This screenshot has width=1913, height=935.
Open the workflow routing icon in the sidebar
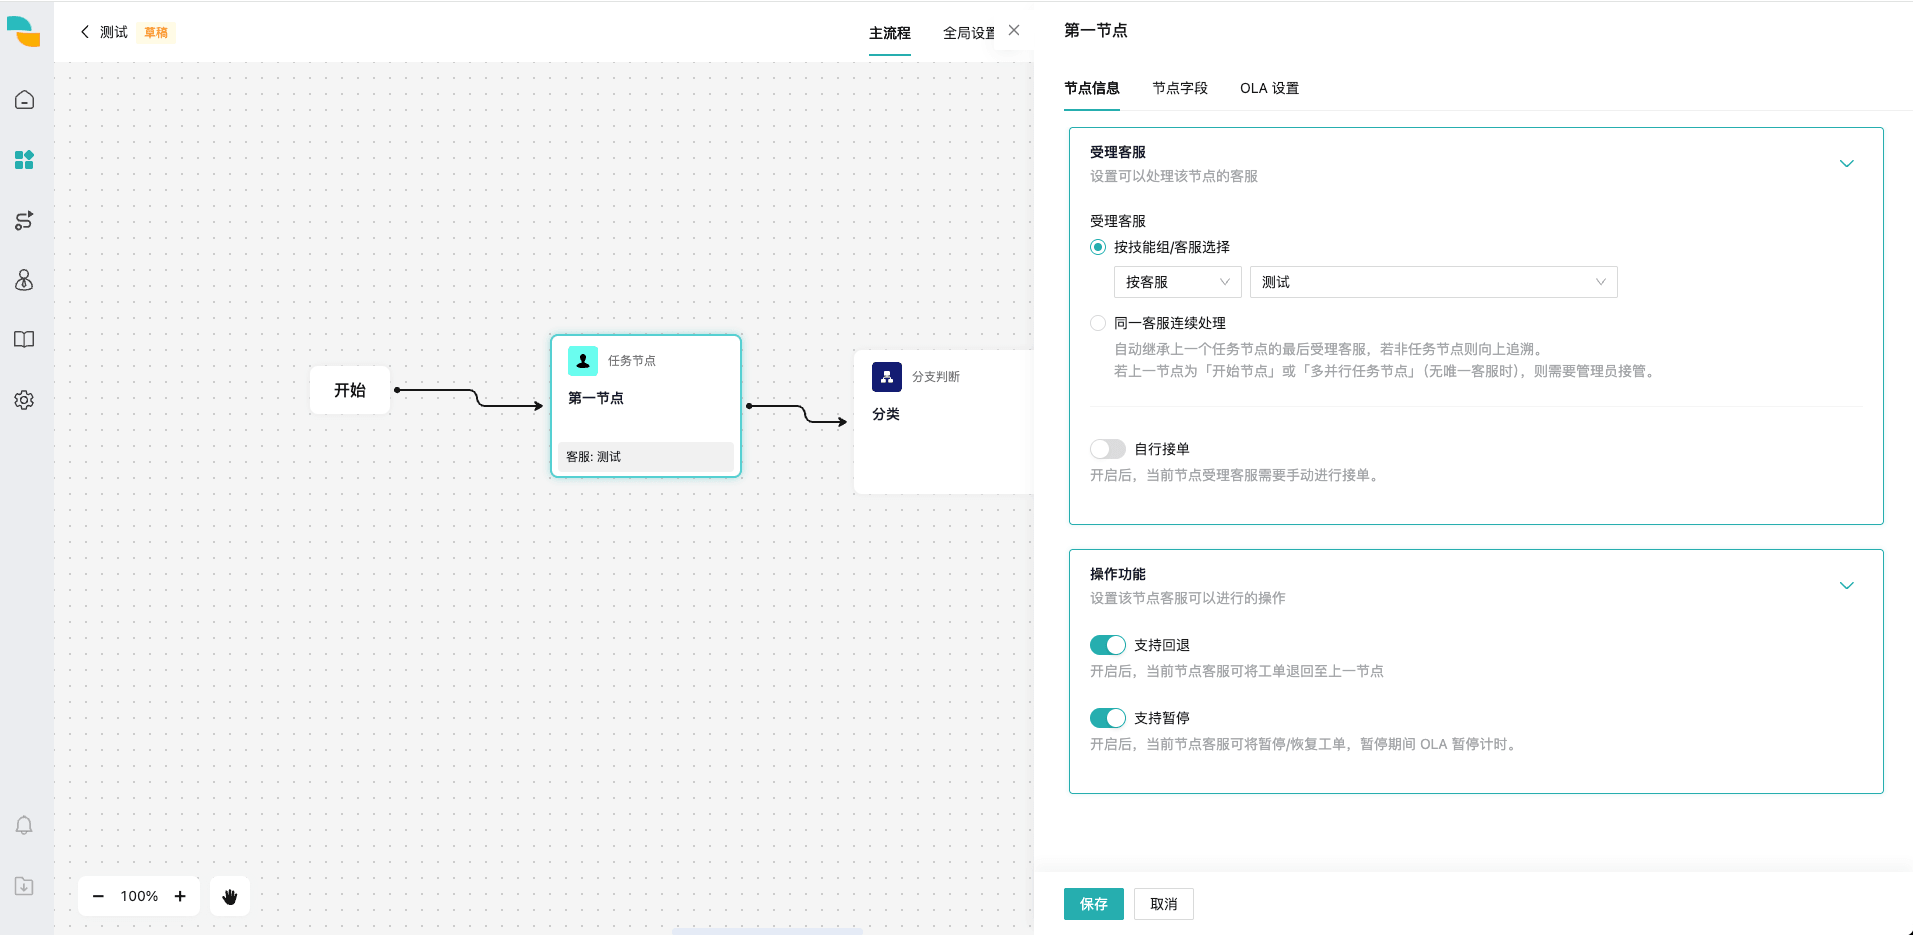click(x=24, y=220)
